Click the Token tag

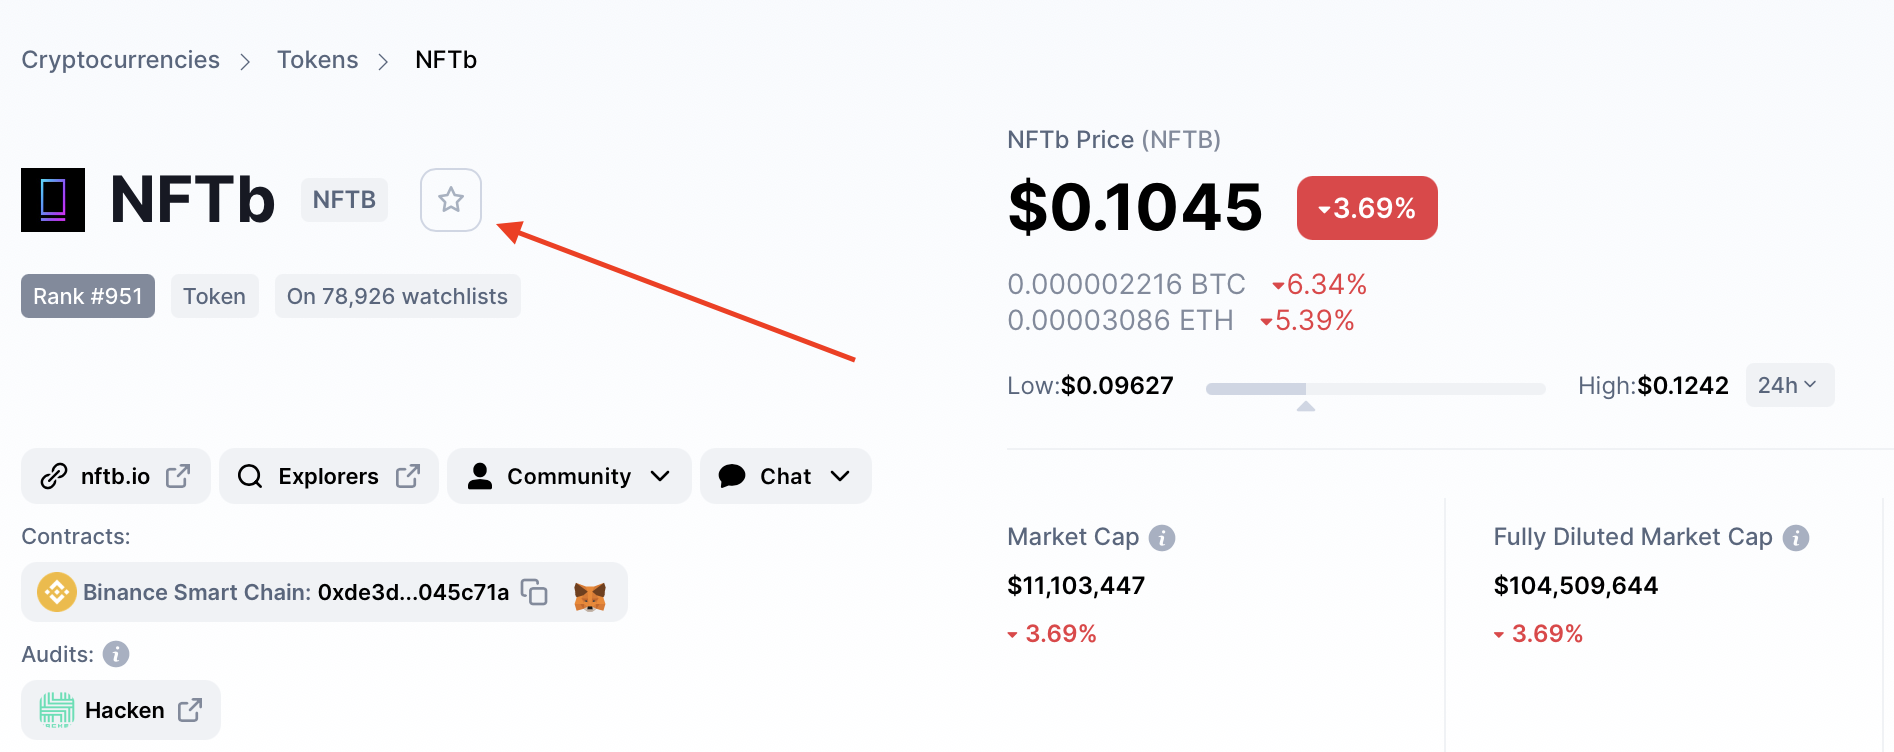click(x=214, y=296)
